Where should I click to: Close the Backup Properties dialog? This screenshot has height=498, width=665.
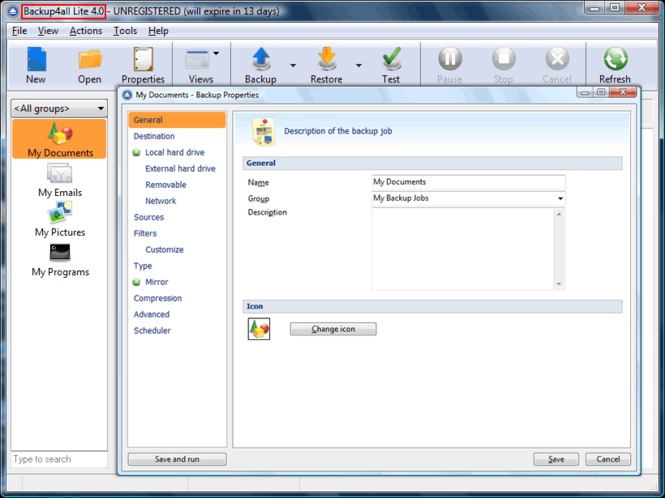click(623, 92)
